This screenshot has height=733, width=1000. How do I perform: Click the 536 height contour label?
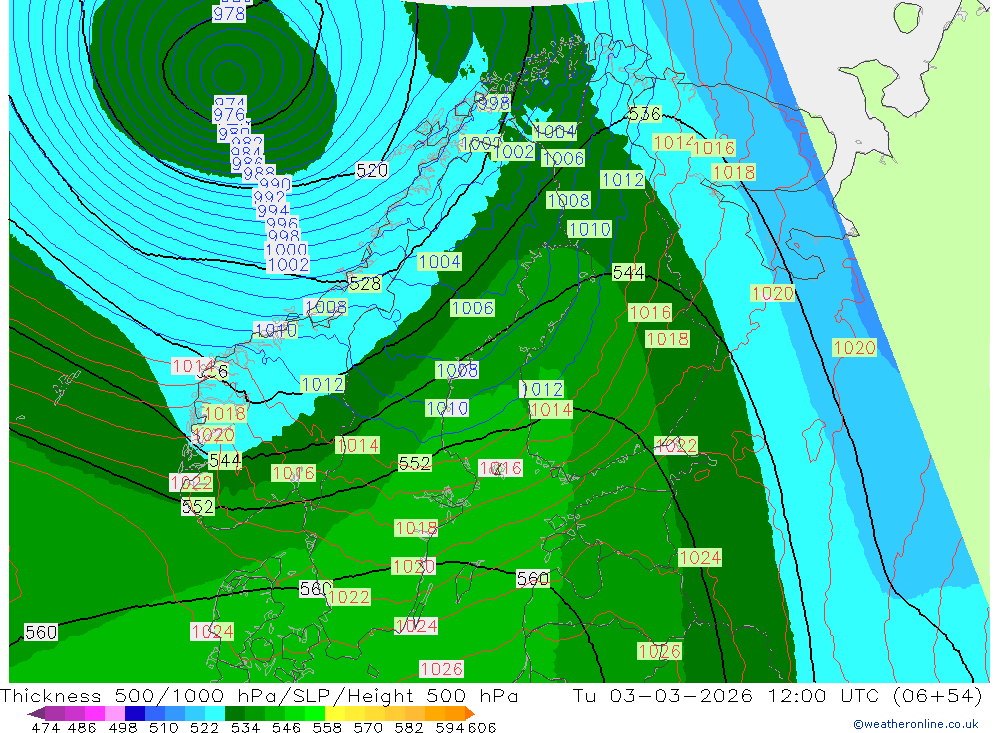644,114
